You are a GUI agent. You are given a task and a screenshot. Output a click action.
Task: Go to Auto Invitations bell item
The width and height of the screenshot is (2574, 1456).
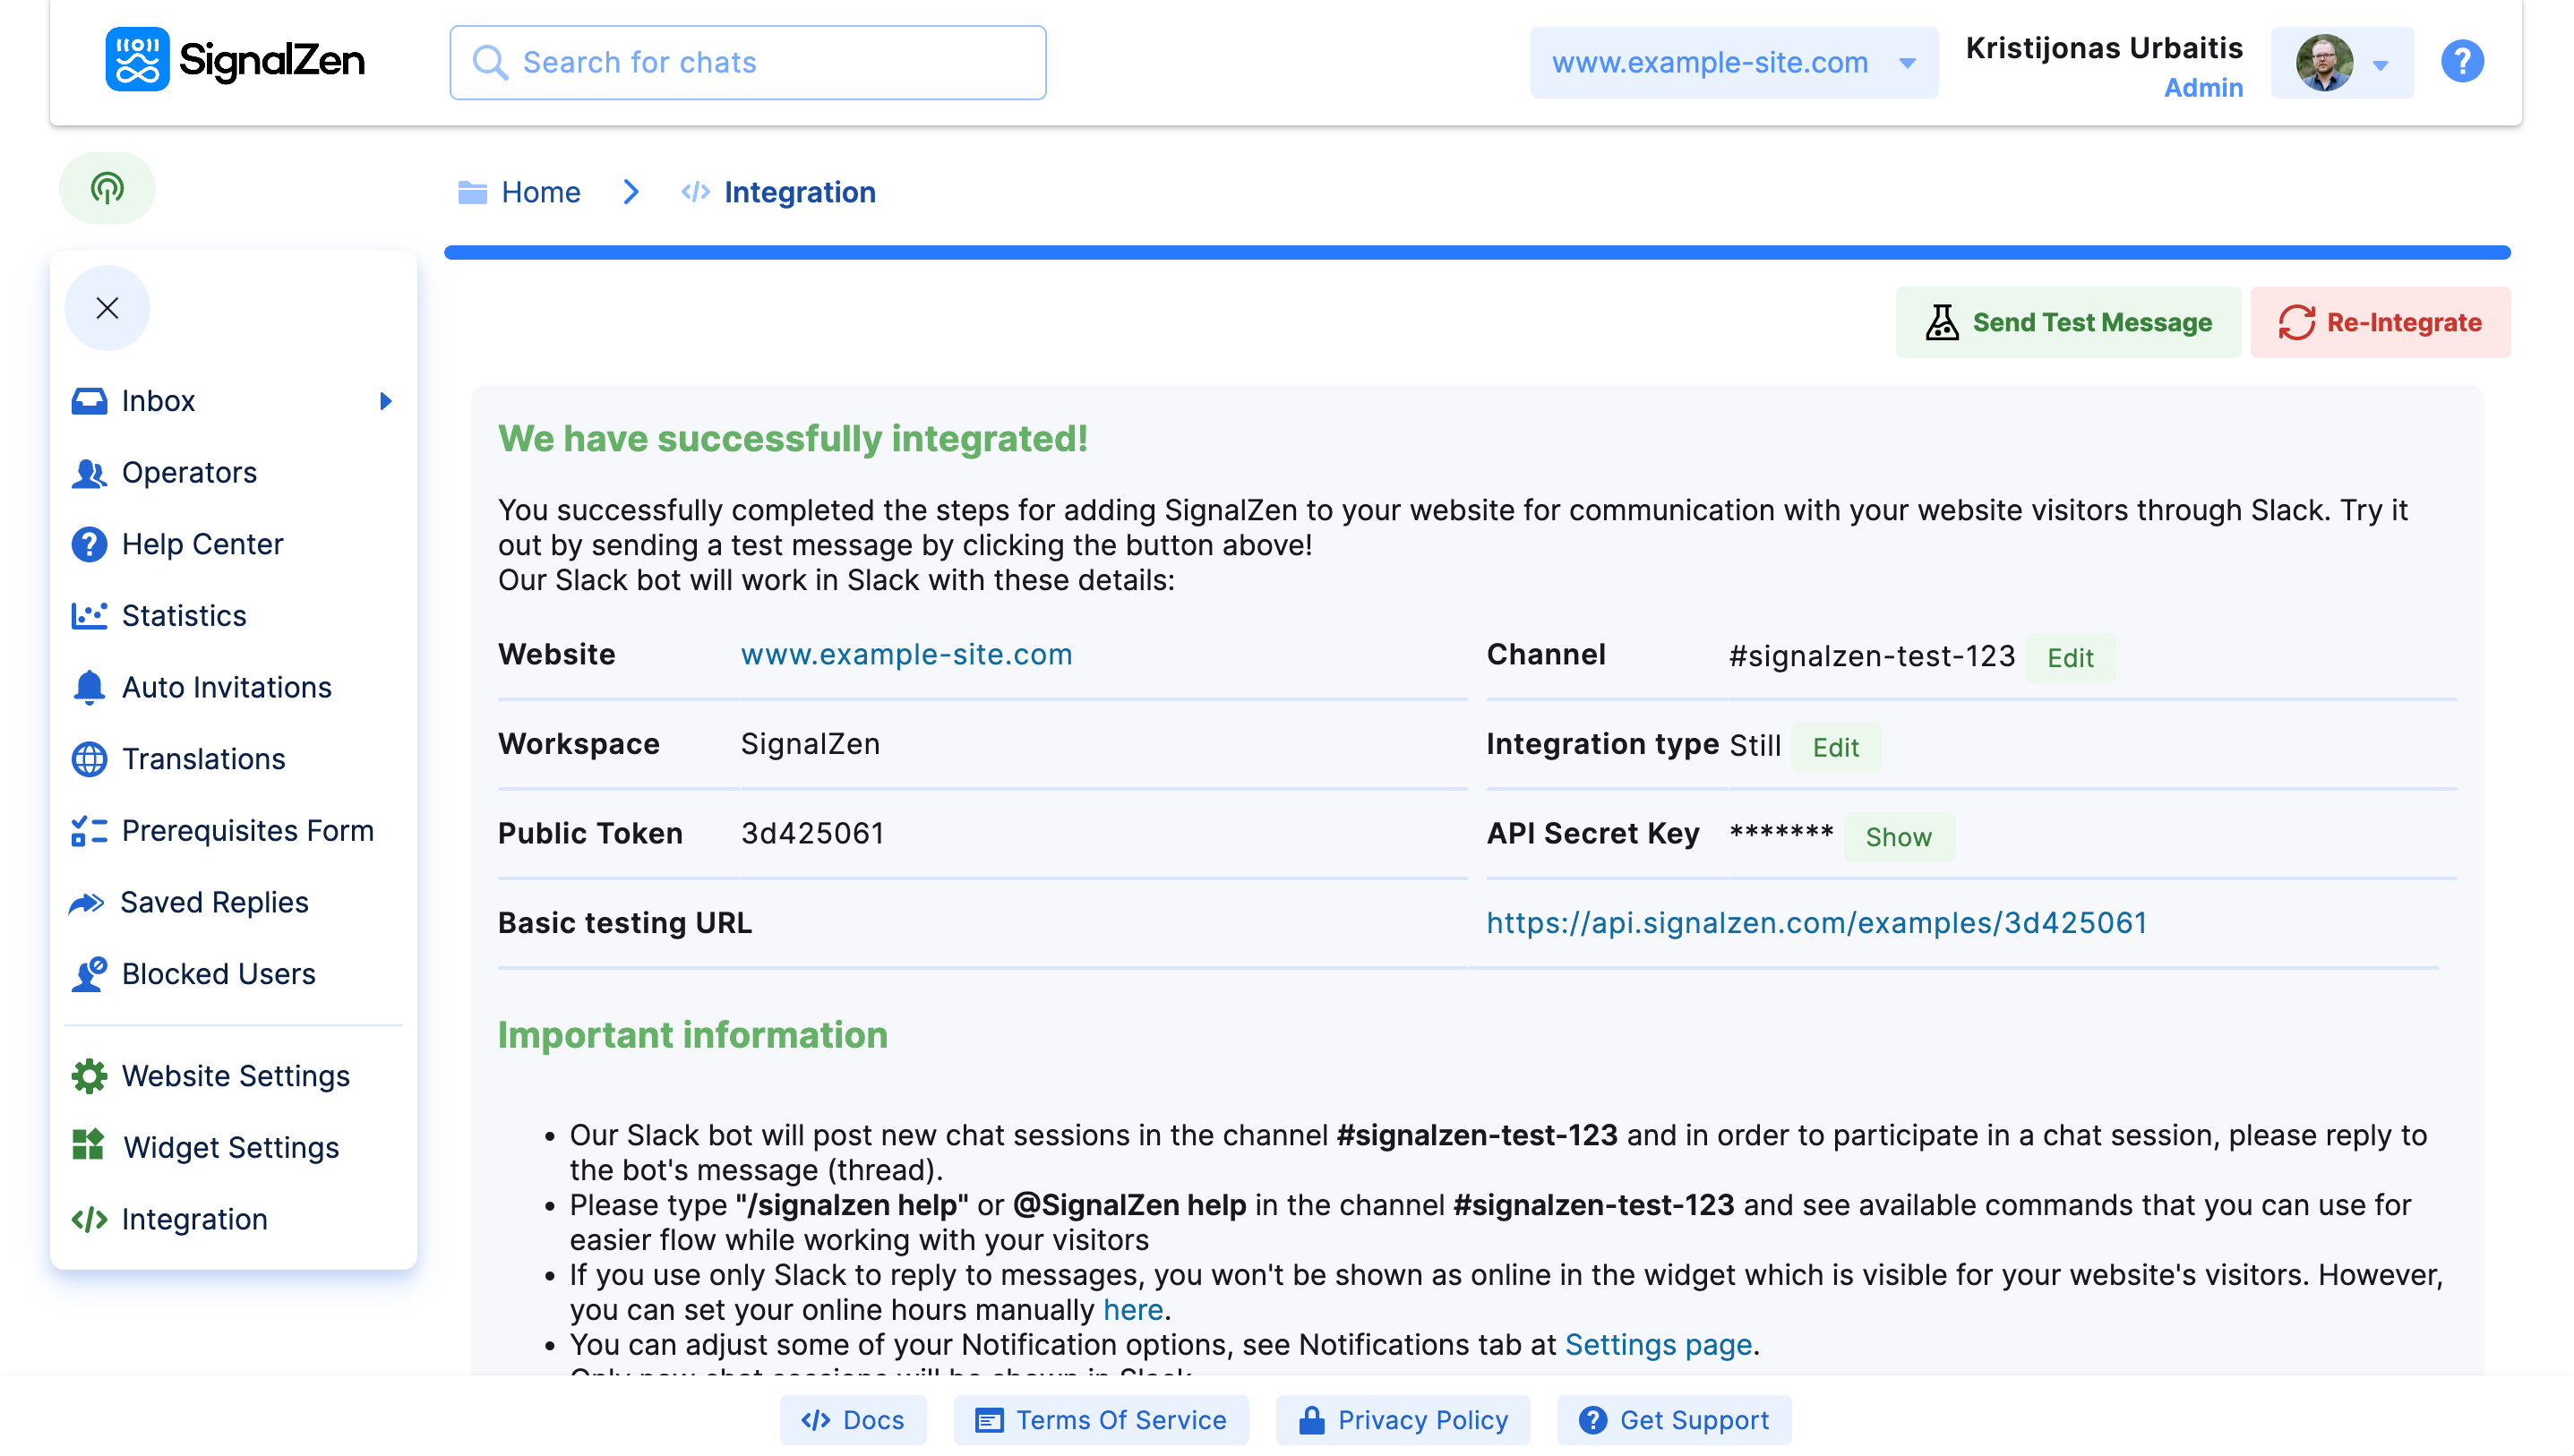pyautogui.click(x=225, y=687)
